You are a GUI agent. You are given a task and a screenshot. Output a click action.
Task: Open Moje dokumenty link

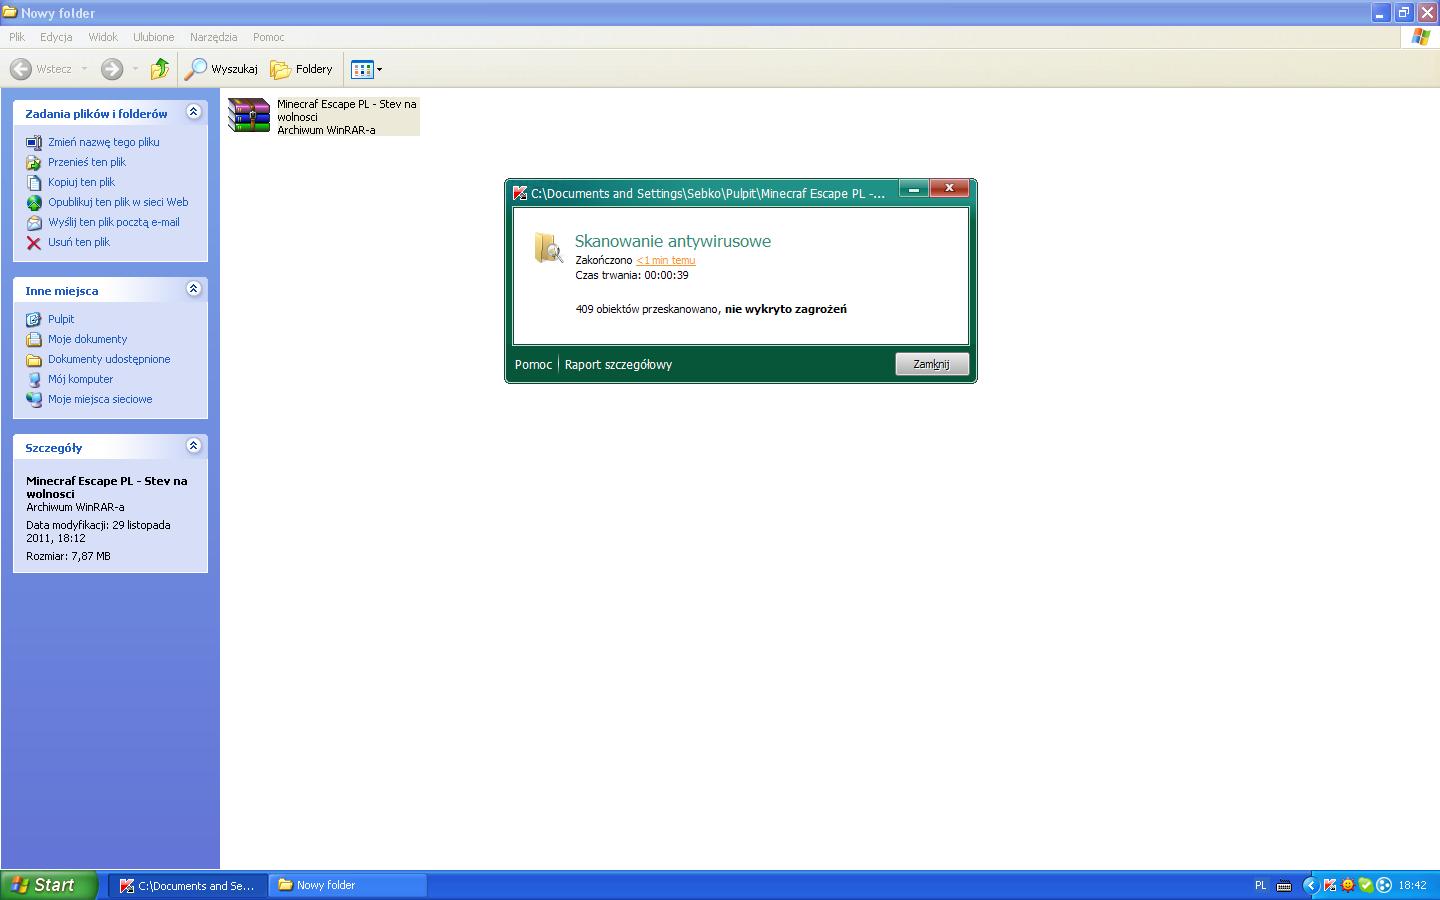tap(88, 339)
